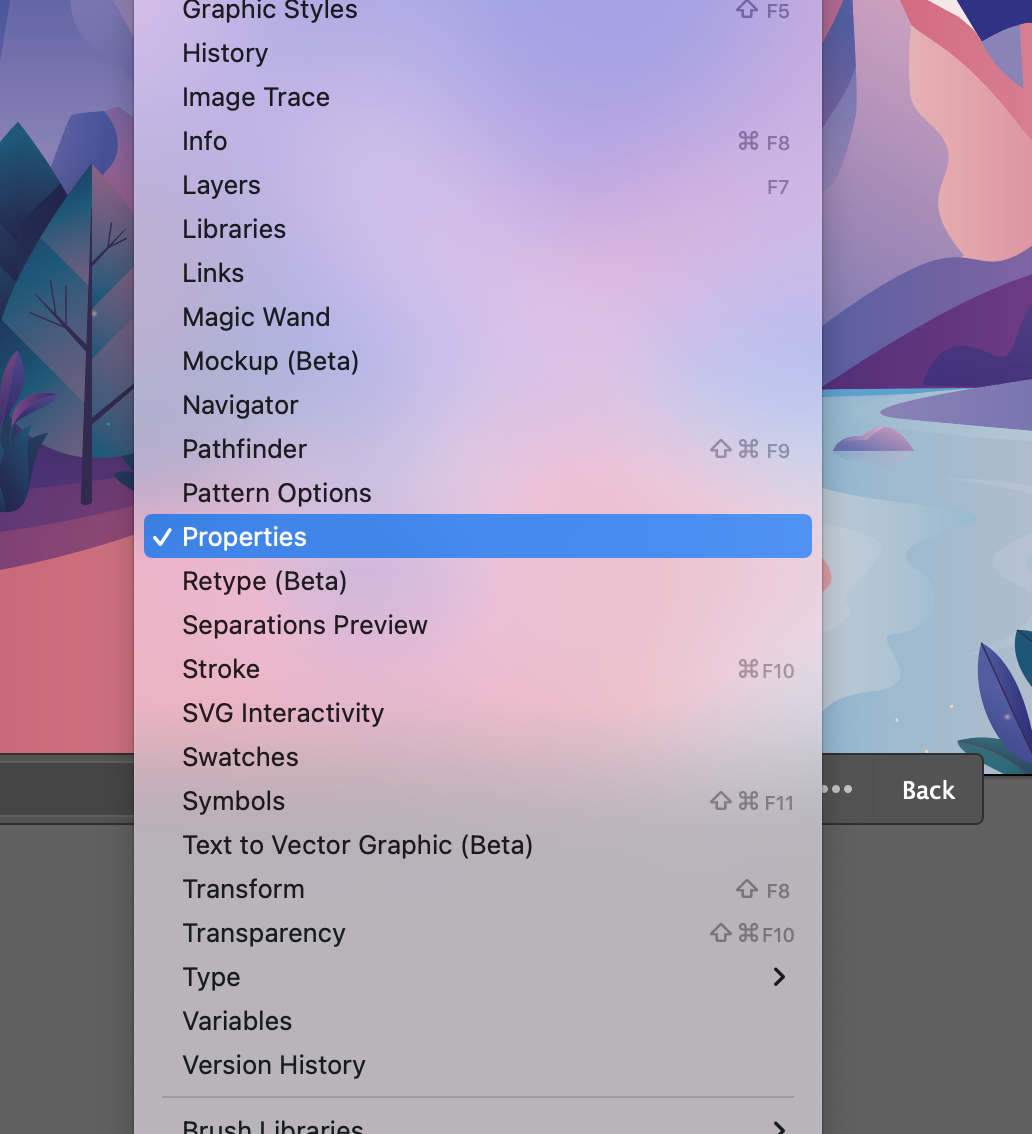Choose Retype (Beta) menu item
Screen dimensions: 1032x1134
tap(264, 581)
